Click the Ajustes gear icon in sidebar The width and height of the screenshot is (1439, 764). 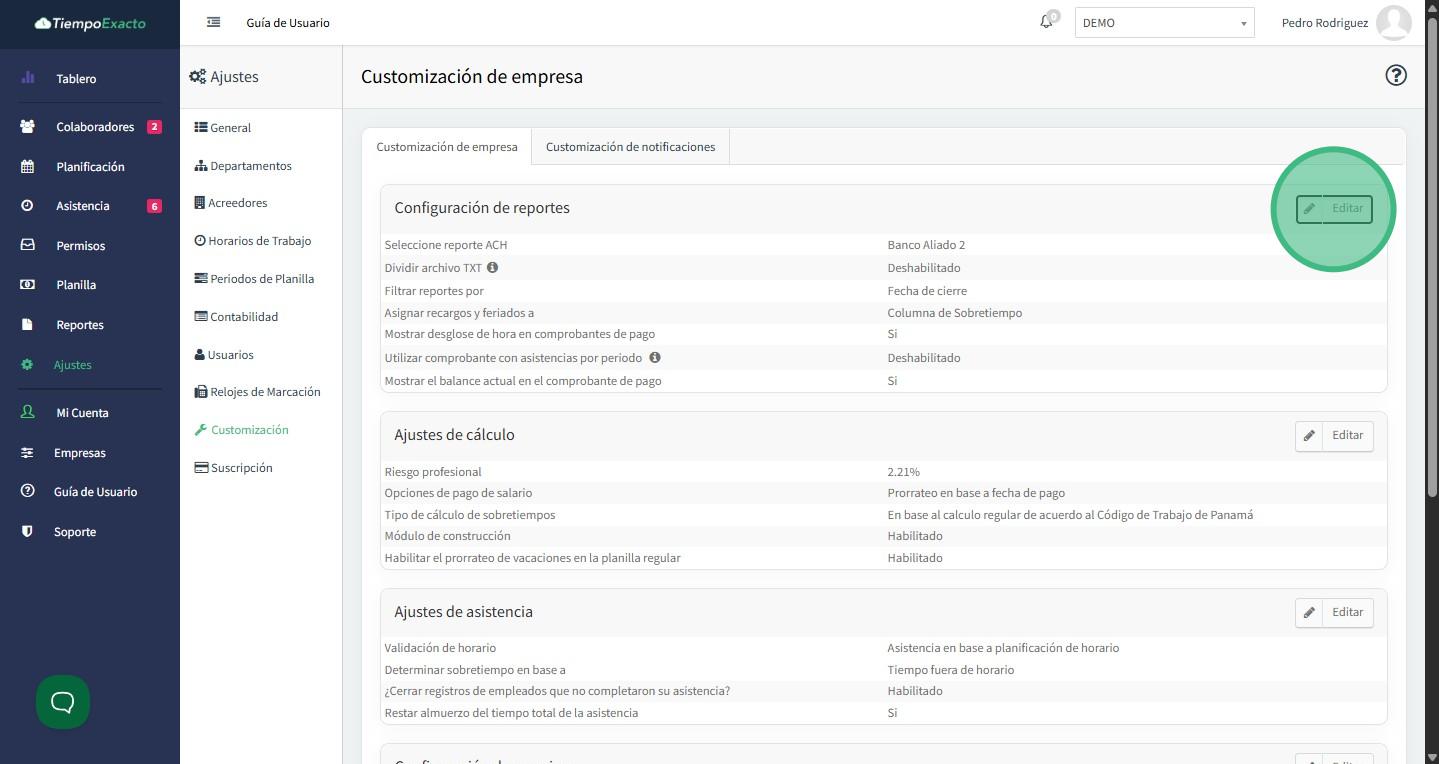click(27, 365)
